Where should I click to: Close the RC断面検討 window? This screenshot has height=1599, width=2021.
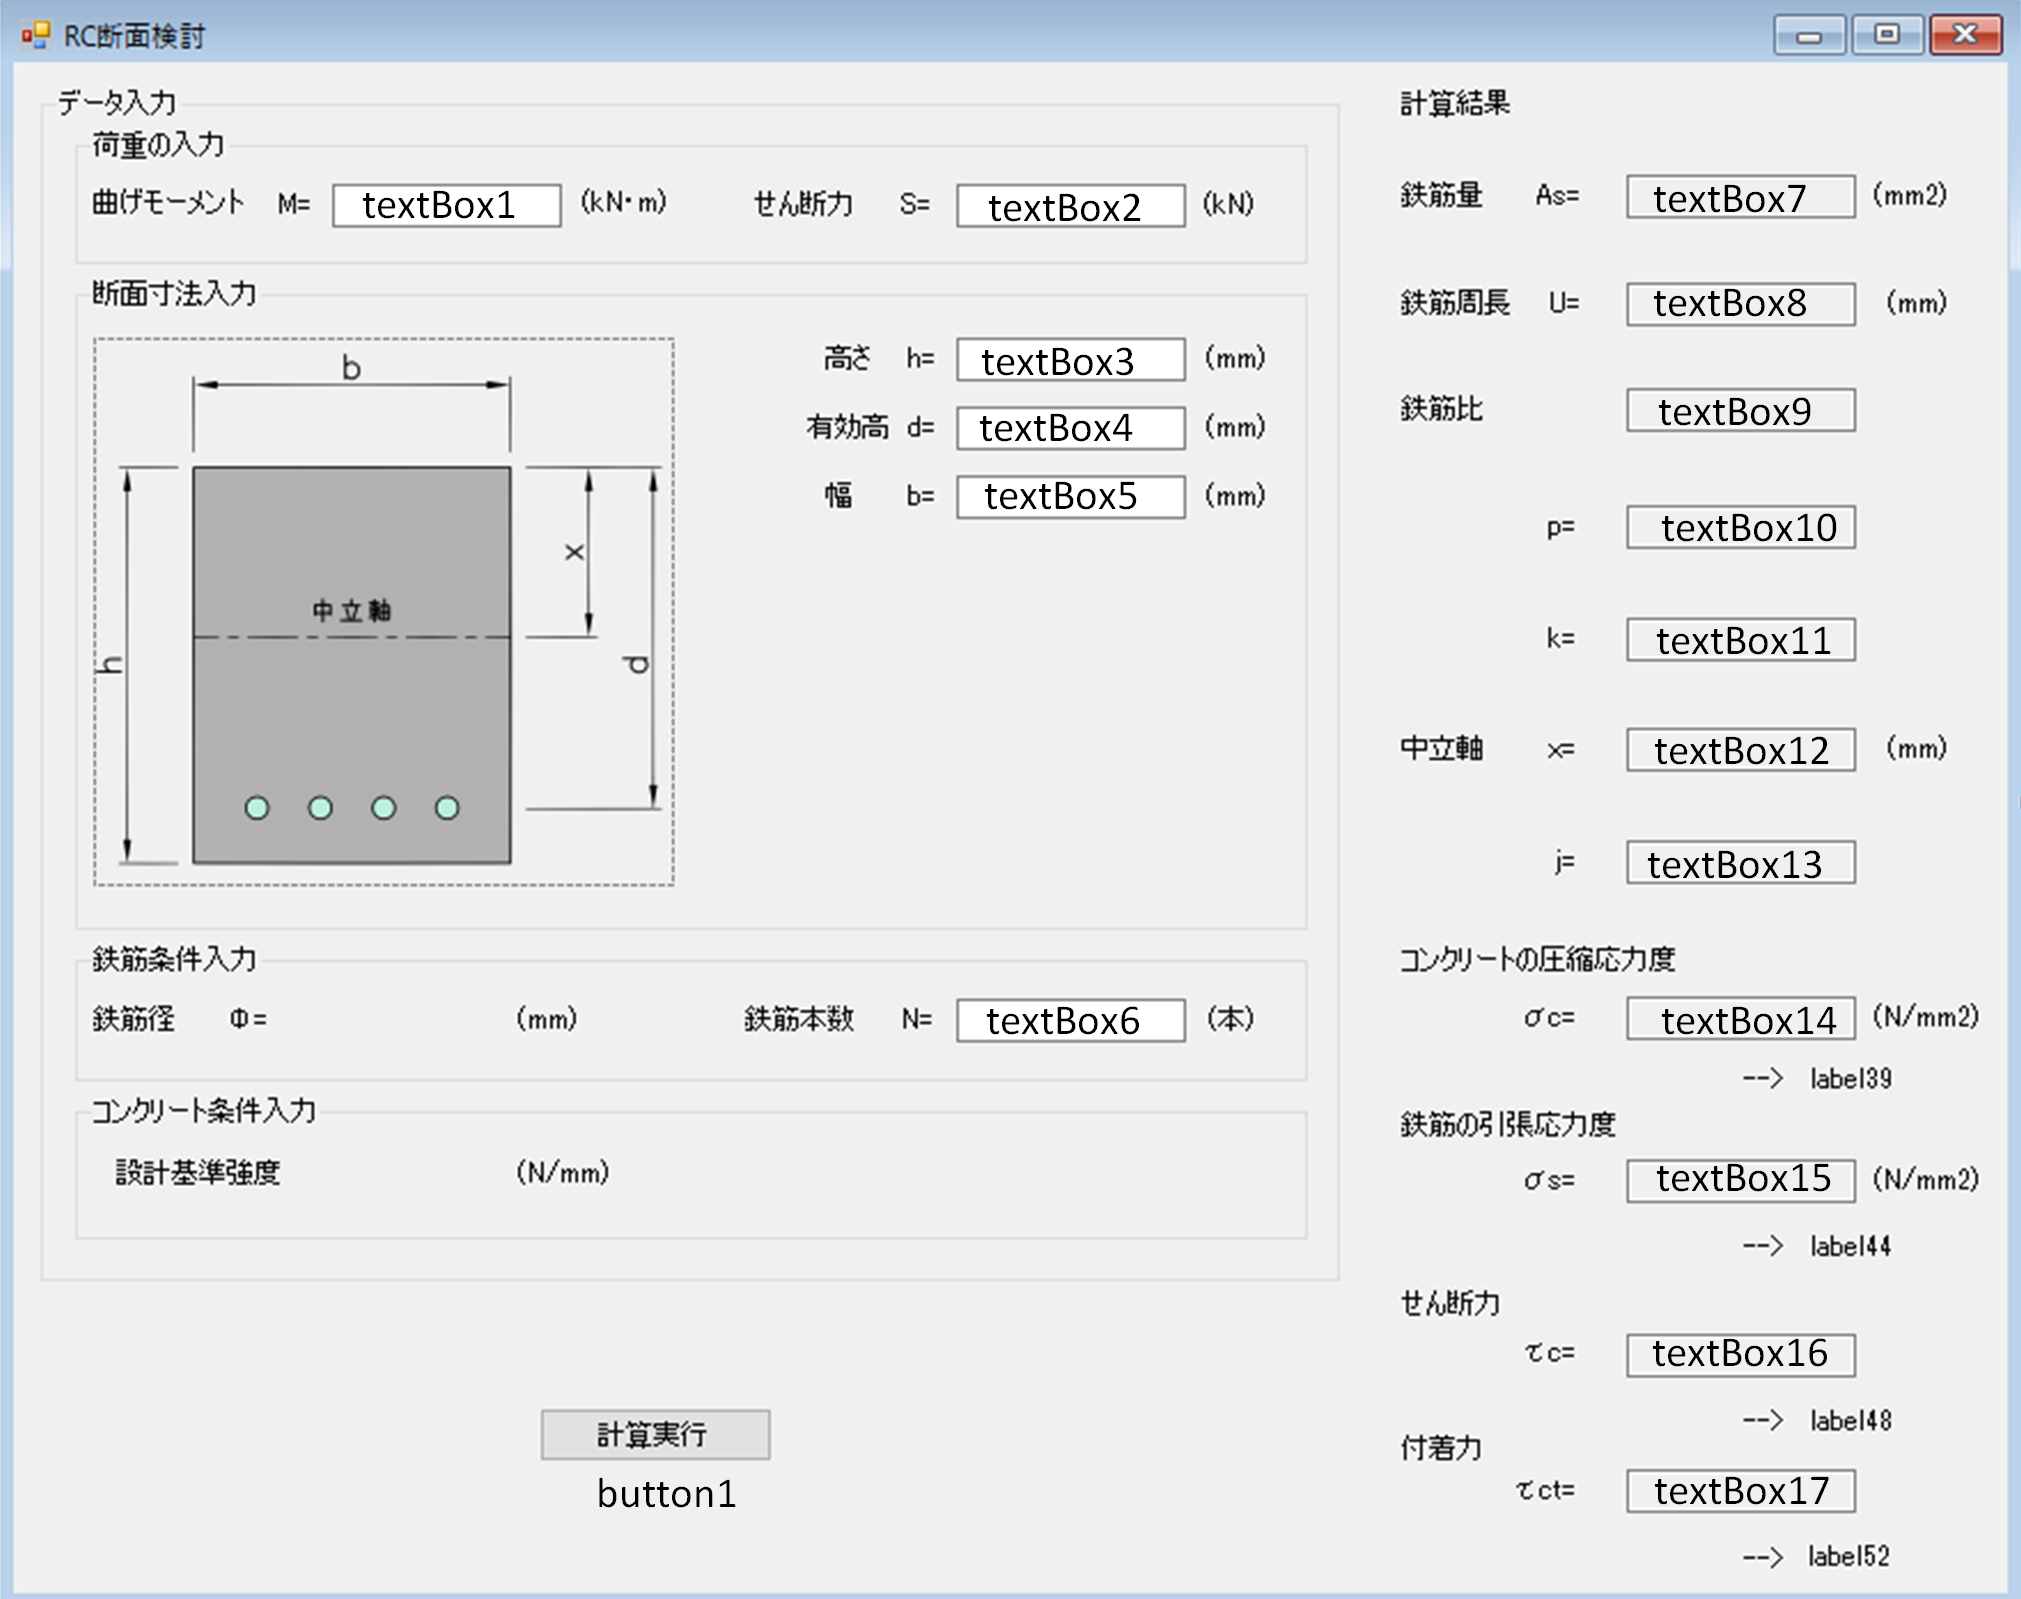1965,35
